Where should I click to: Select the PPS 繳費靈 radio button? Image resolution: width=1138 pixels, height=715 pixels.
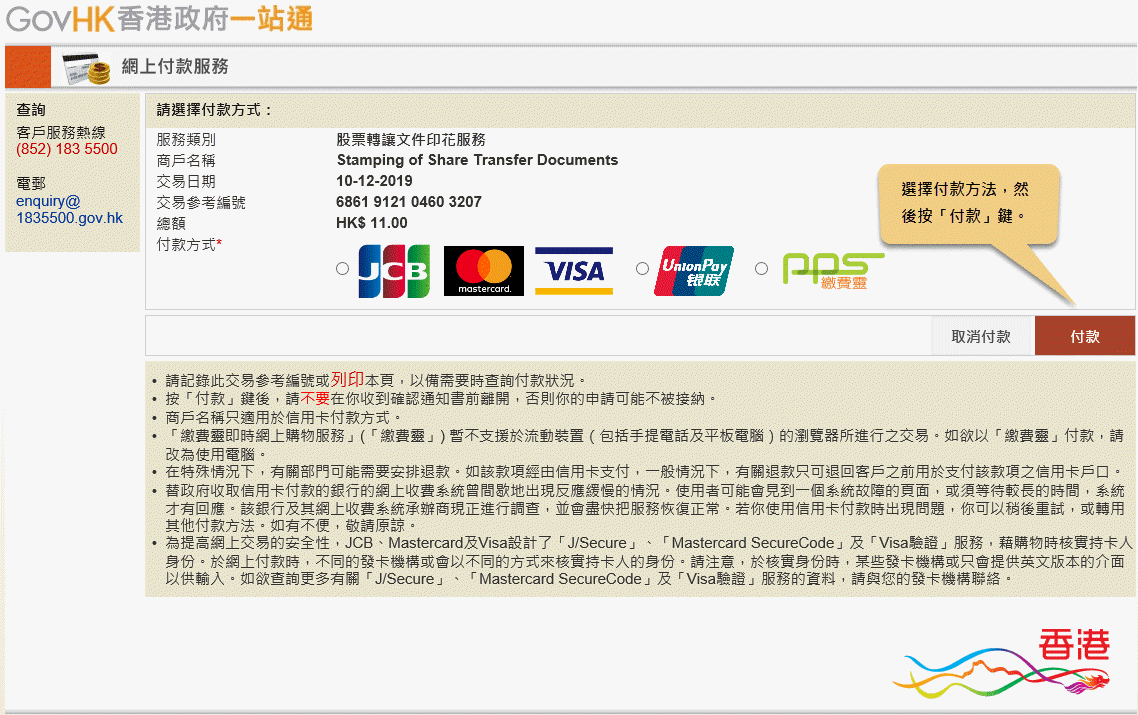pyautogui.click(x=761, y=269)
